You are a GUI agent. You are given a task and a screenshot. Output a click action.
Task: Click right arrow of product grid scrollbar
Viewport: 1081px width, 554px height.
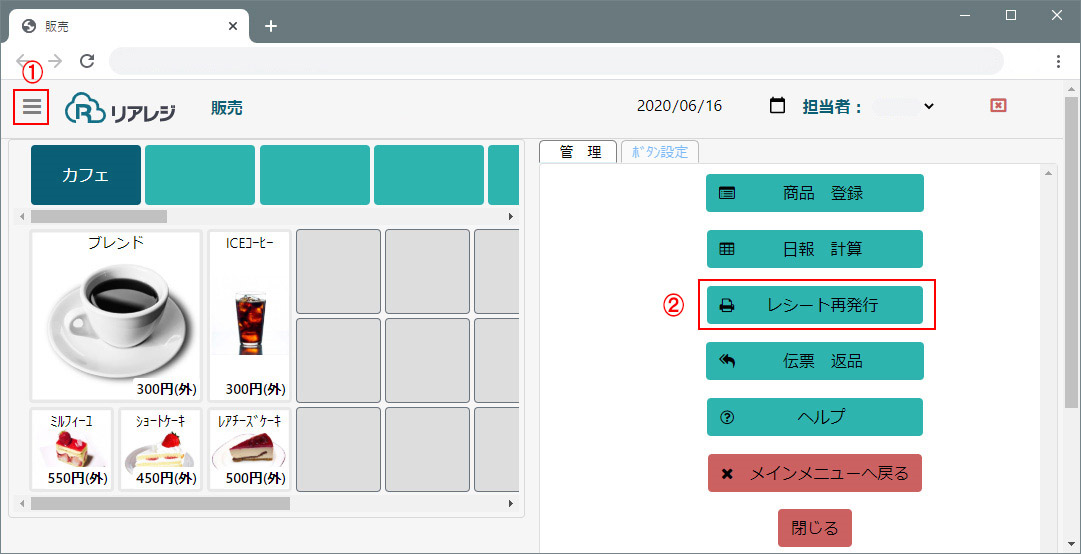[511, 504]
